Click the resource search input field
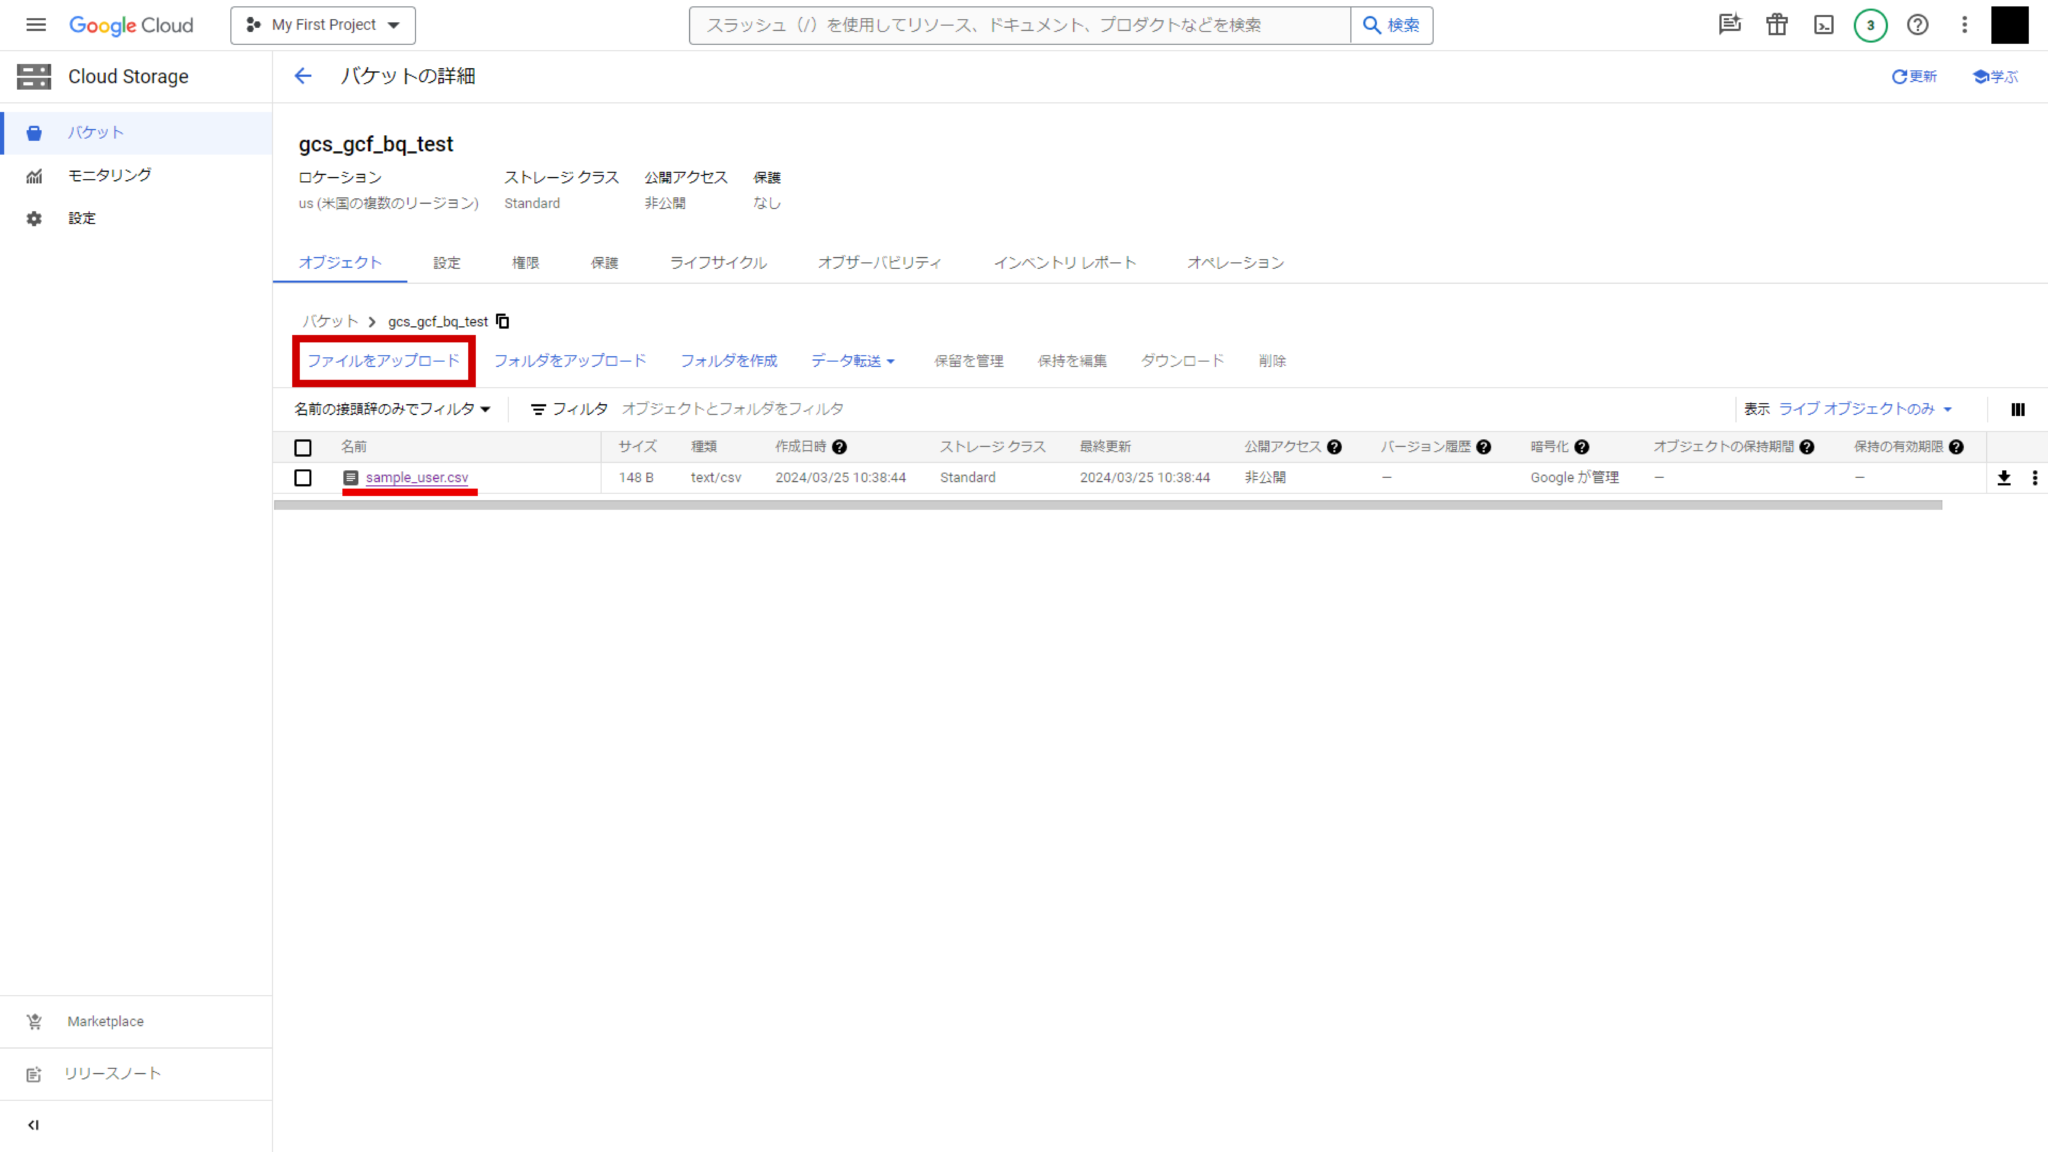 [1019, 25]
